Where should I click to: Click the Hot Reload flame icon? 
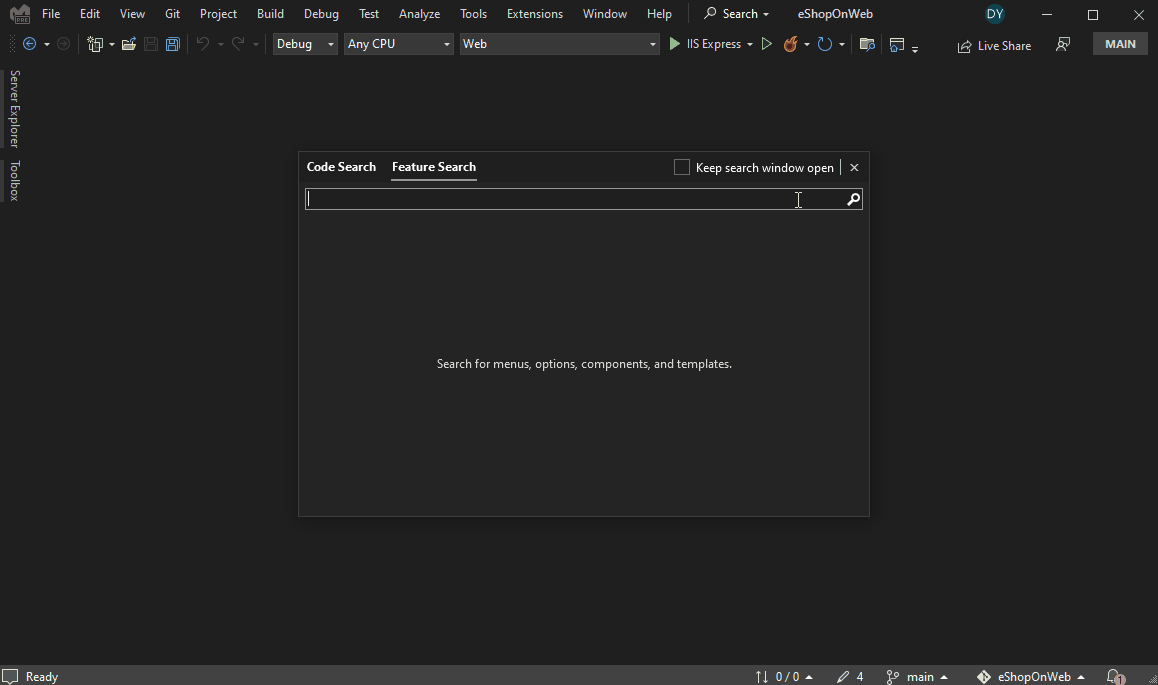pyautogui.click(x=790, y=44)
